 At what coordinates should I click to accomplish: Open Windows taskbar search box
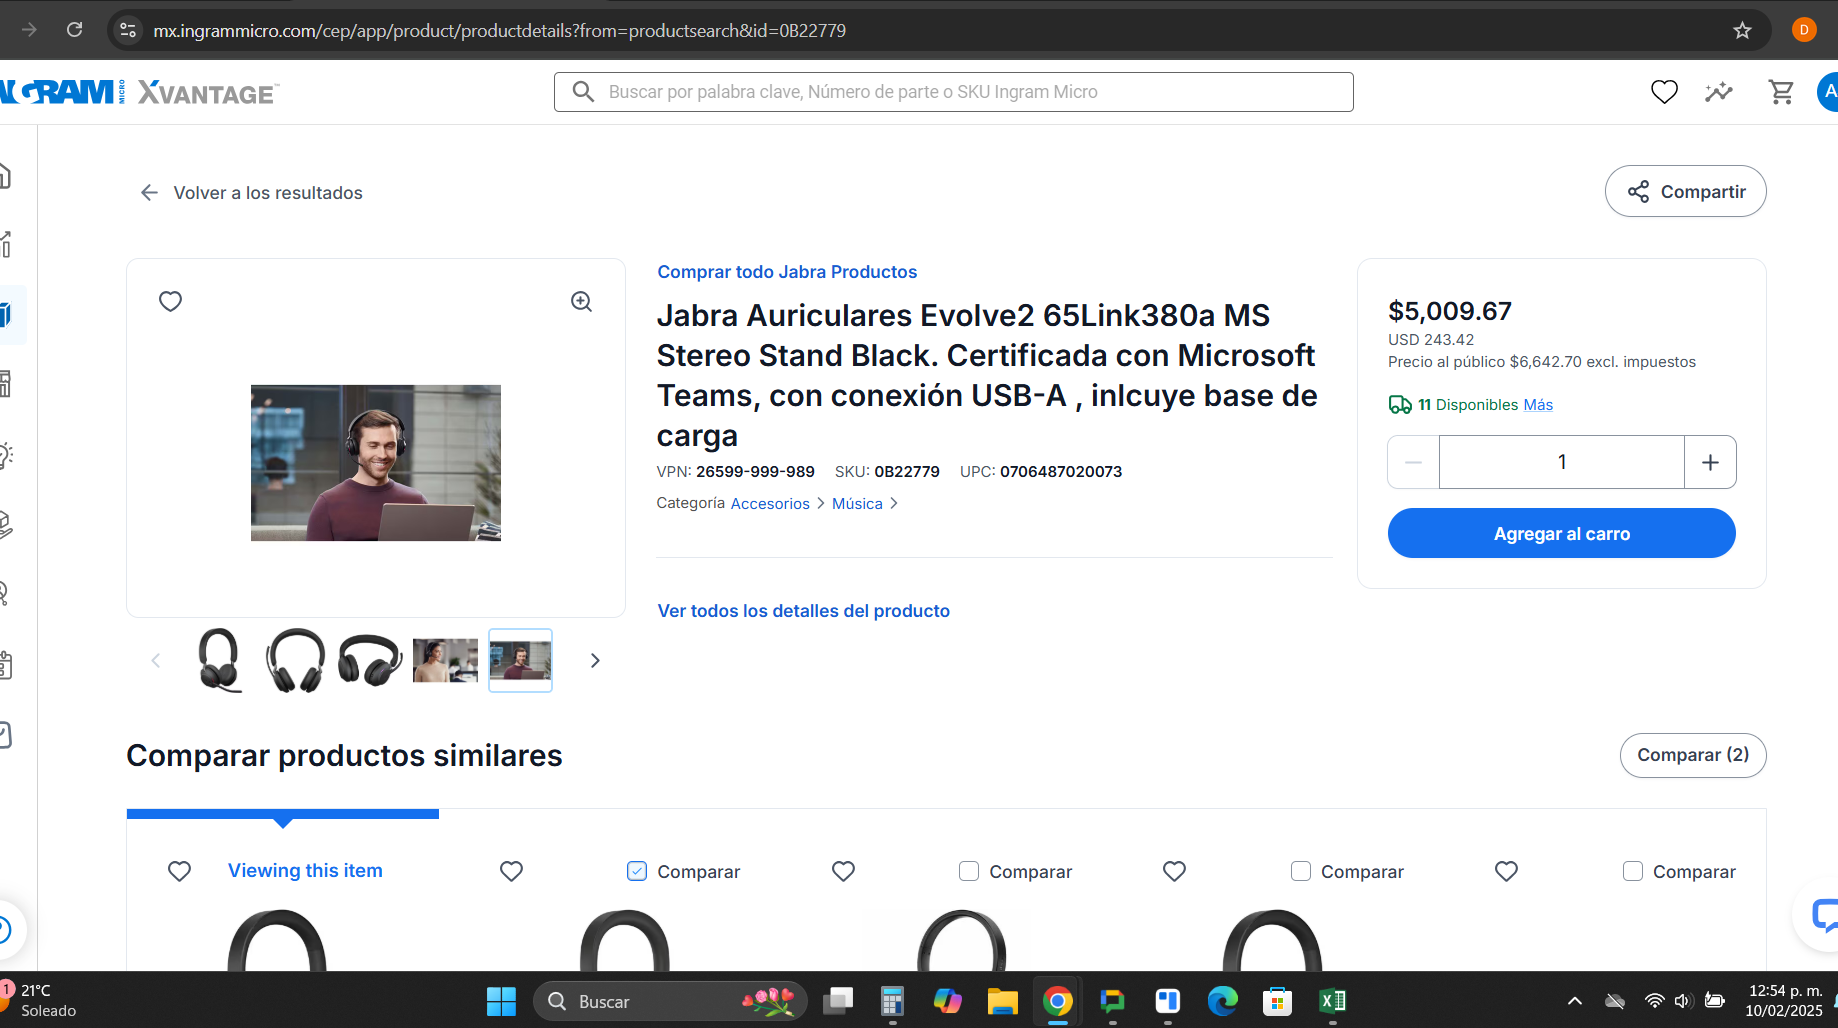pos(670,1001)
